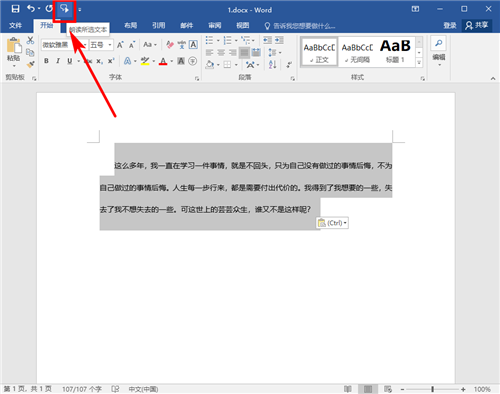Apply the 无间隔 No Spacing style
This screenshot has height=394, width=500.
(357, 52)
